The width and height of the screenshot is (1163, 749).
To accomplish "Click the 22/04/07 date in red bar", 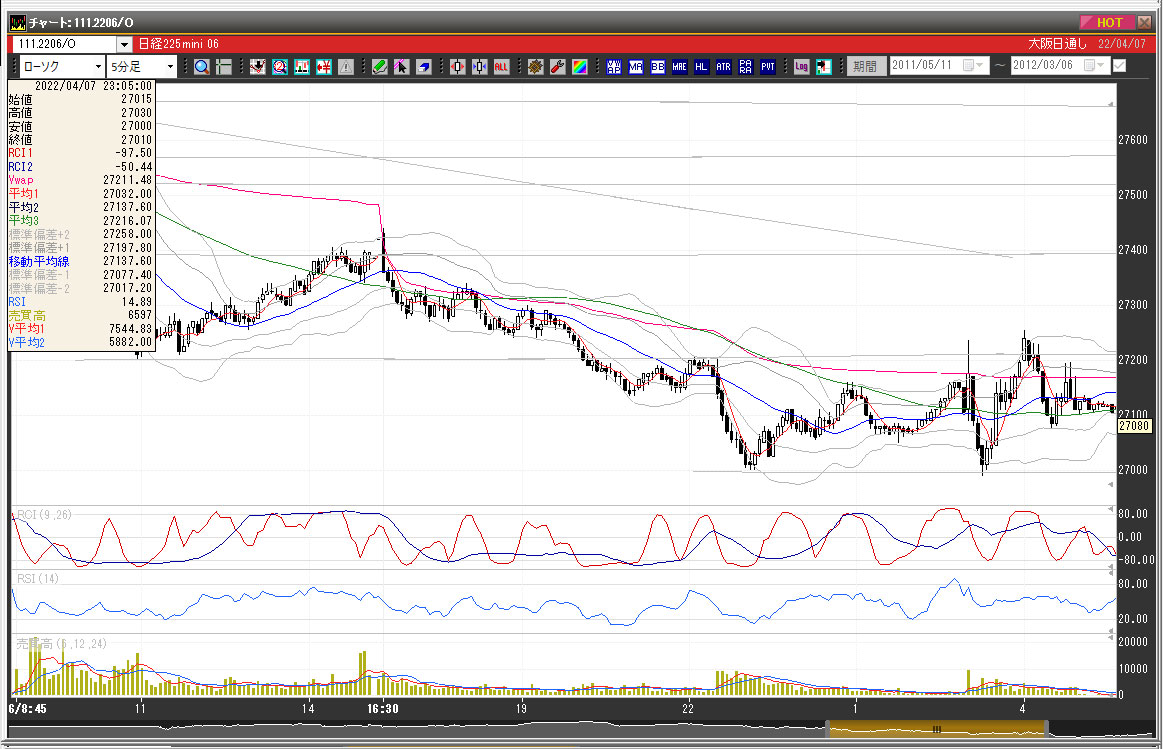I will tap(1122, 44).
